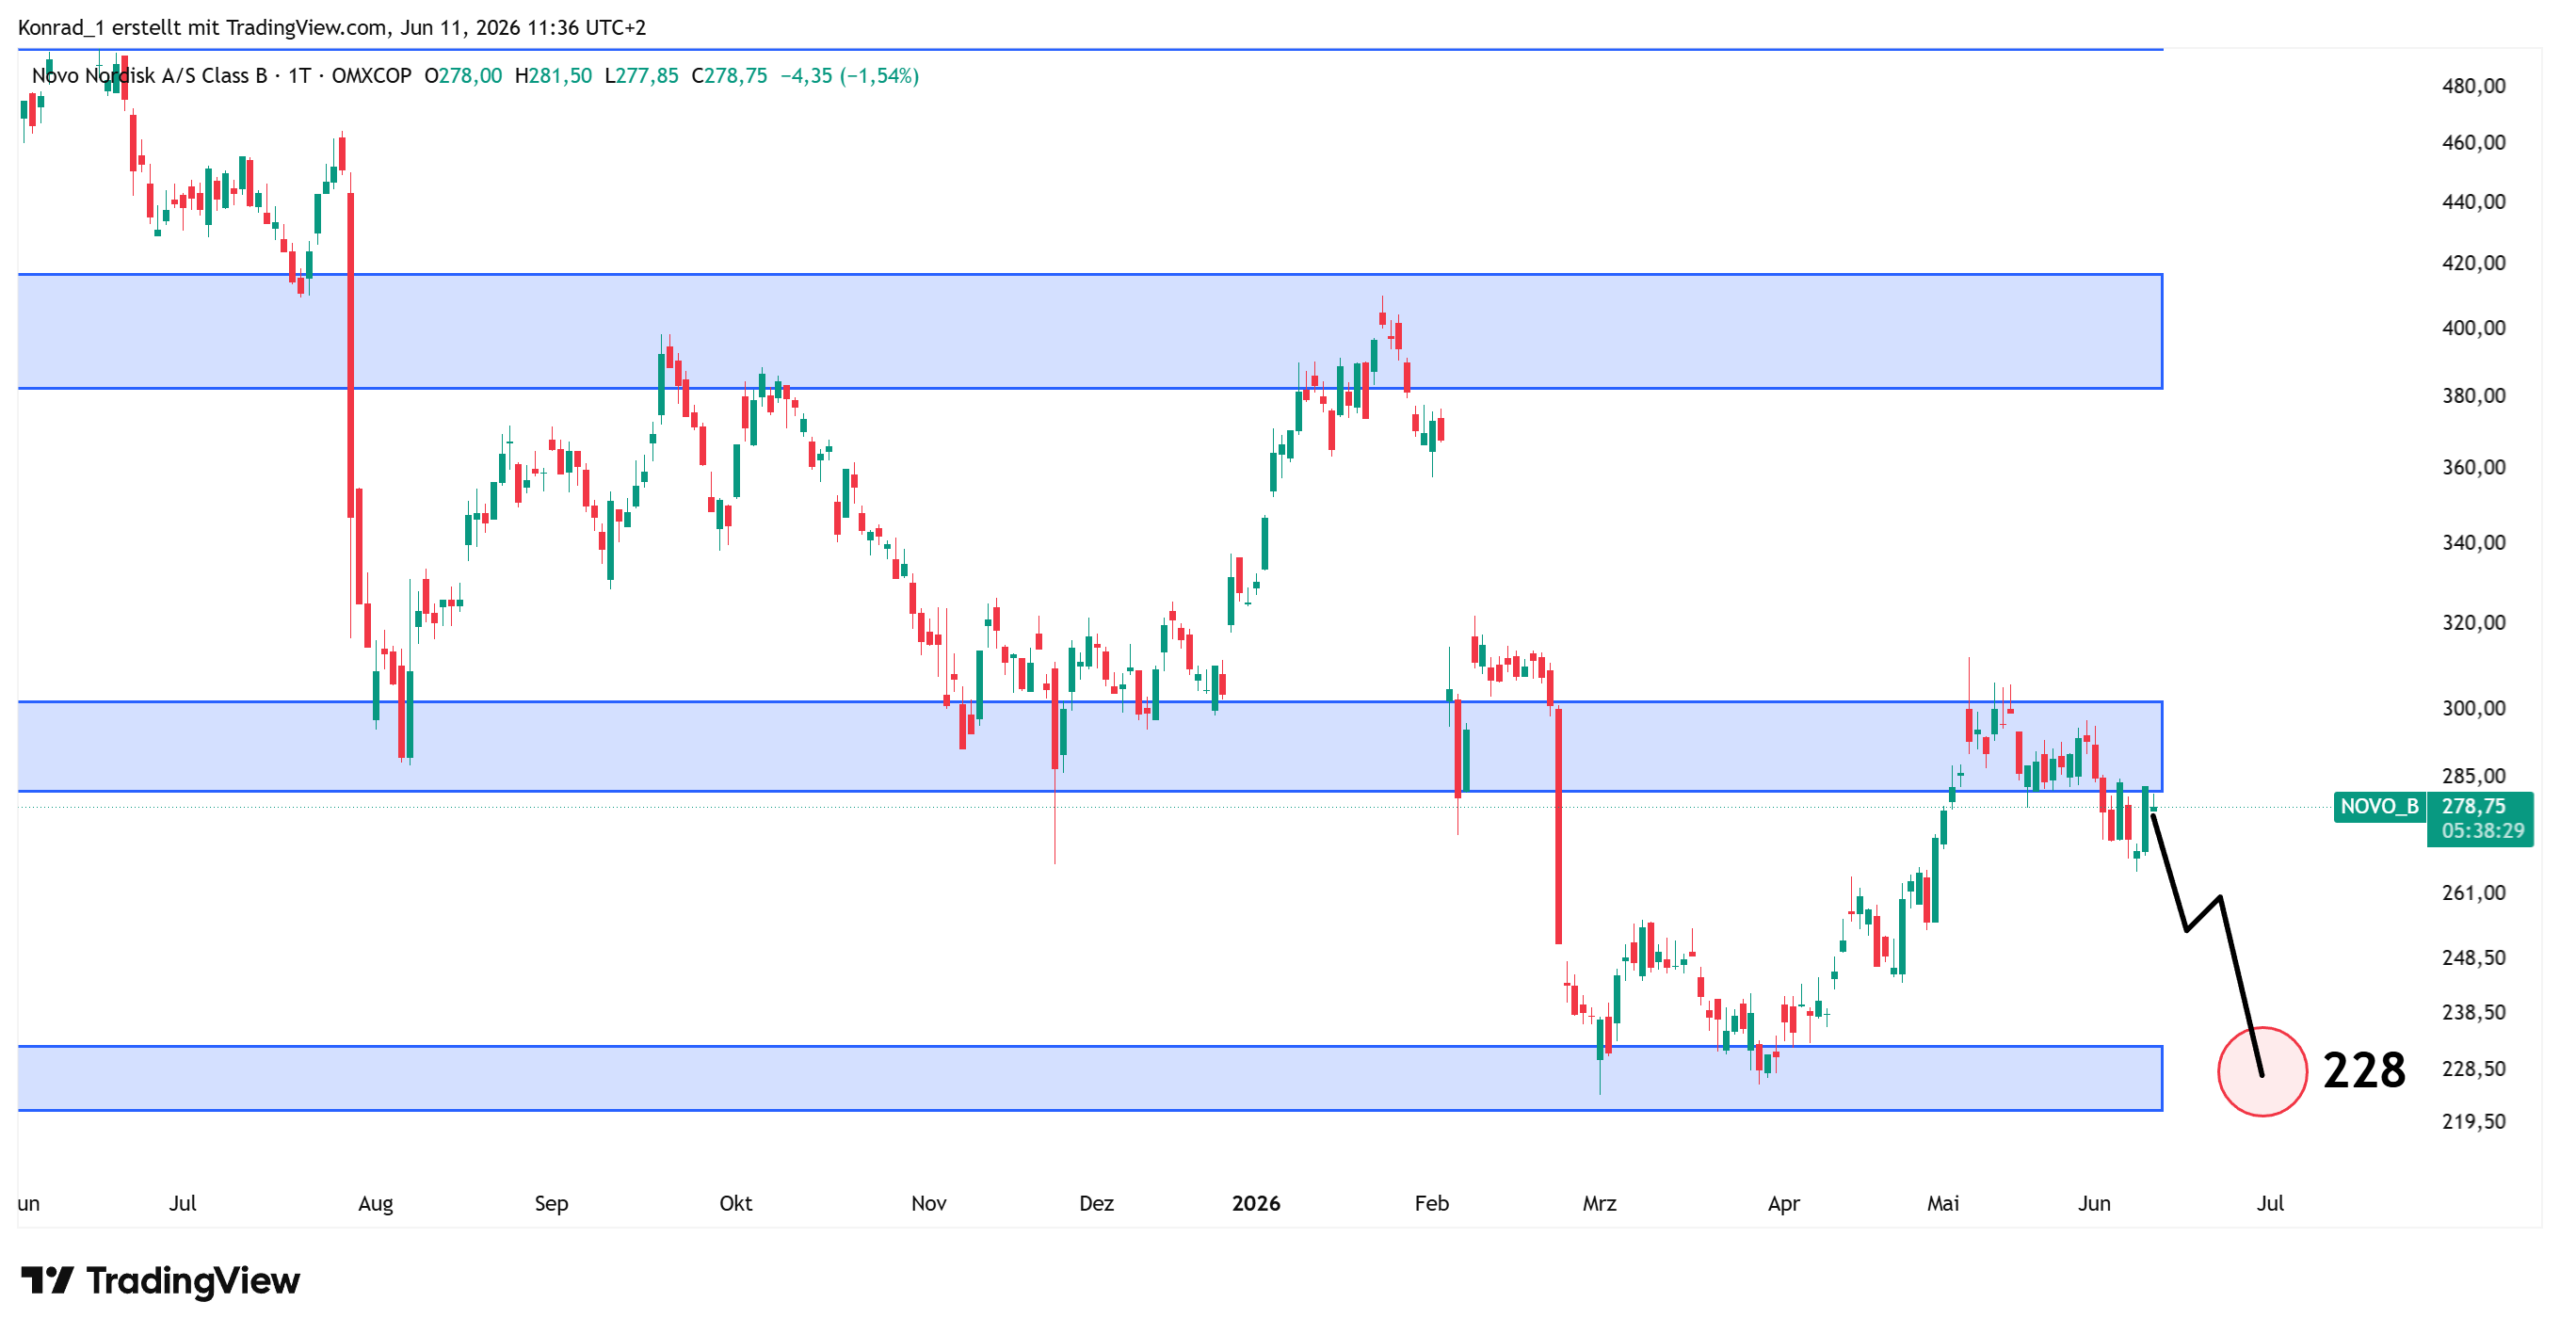Viewport: 2560px width, 1334px height.
Task: Click the 360,00 price axis label
Action: [x=2473, y=467]
